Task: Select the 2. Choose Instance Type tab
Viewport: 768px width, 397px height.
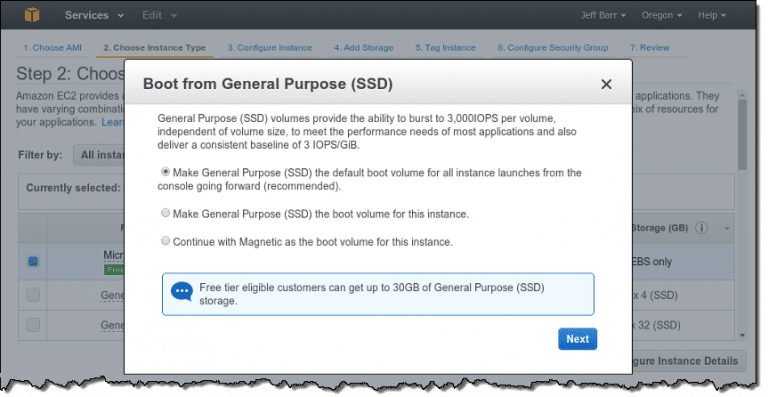Action: tap(154, 48)
